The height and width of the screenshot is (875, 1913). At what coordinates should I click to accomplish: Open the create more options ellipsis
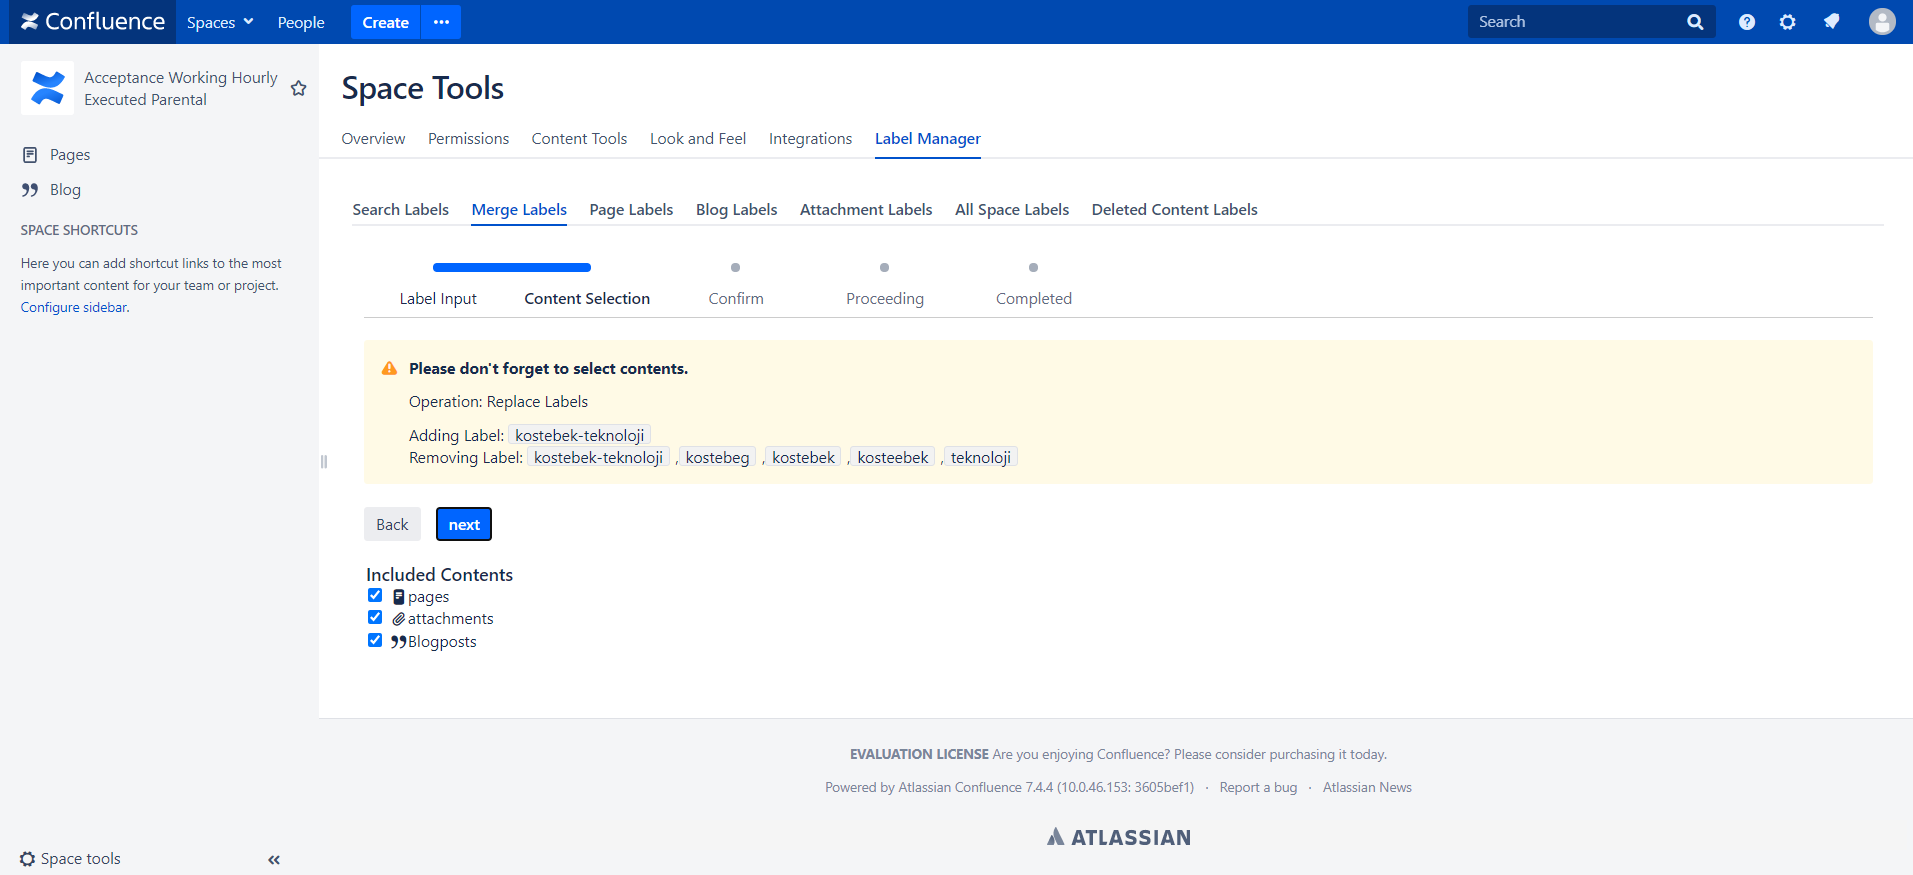coord(441,22)
